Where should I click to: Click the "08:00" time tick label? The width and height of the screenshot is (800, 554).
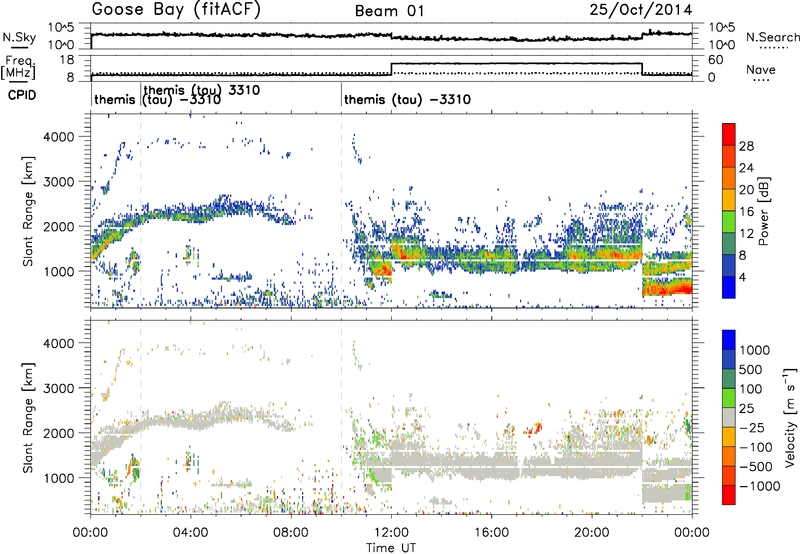coord(290,533)
